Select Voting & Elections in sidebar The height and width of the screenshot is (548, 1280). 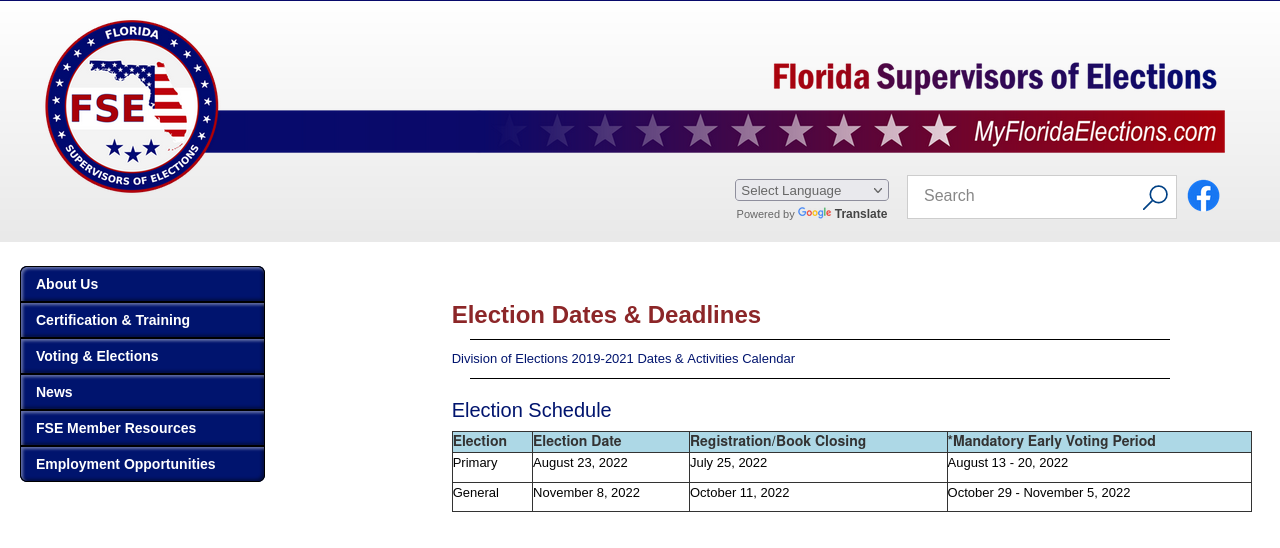click(x=142, y=356)
